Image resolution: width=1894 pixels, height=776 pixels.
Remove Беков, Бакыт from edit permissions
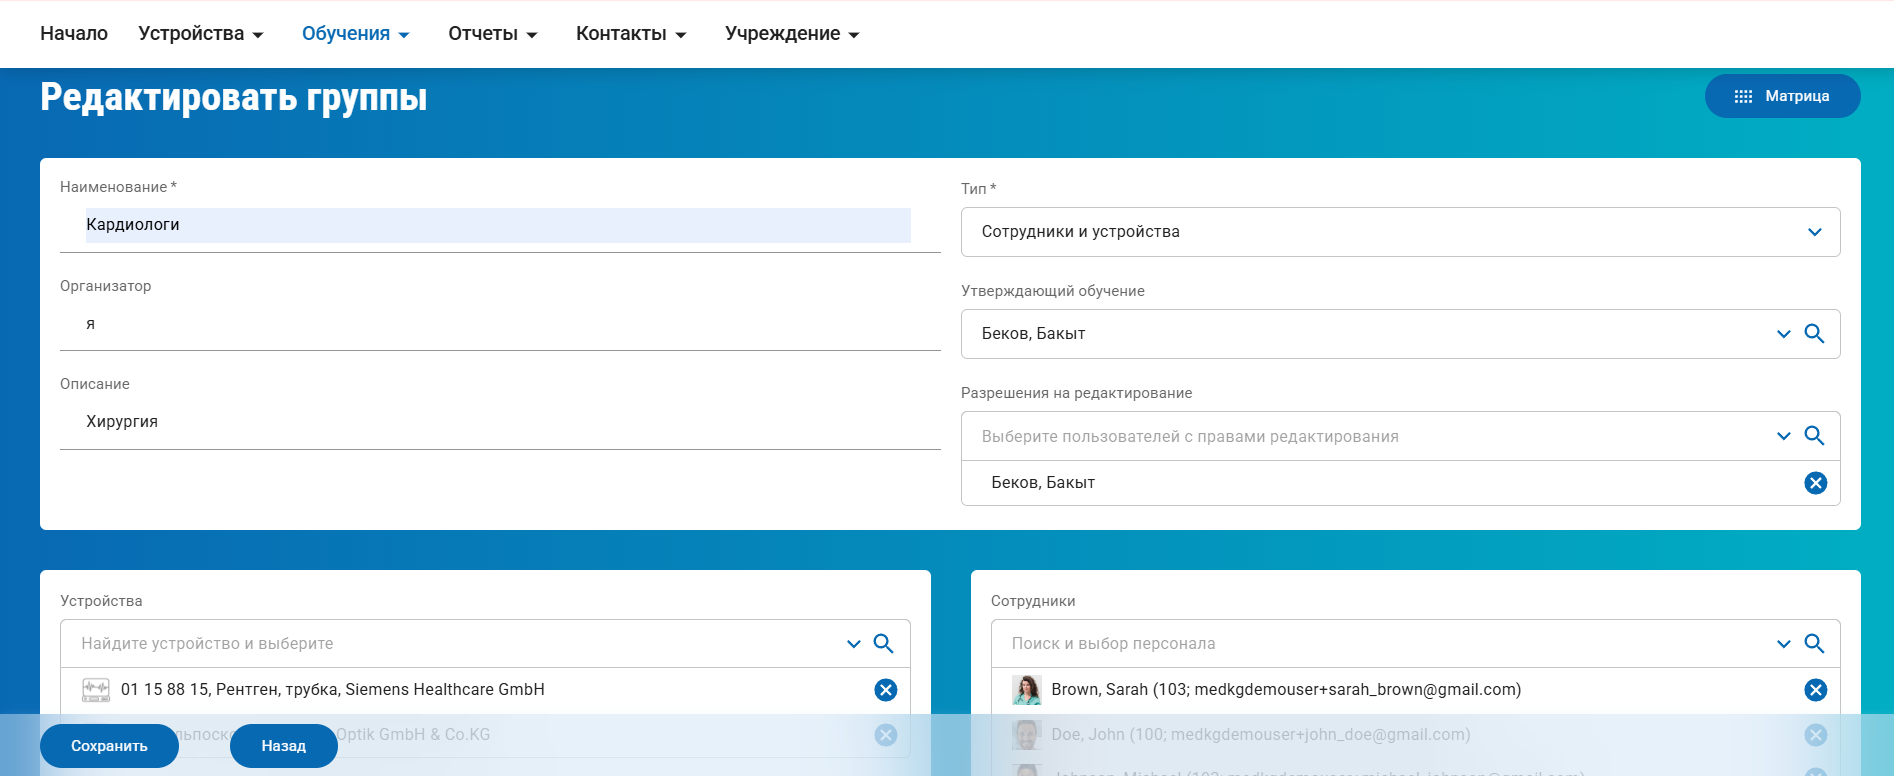point(1815,483)
